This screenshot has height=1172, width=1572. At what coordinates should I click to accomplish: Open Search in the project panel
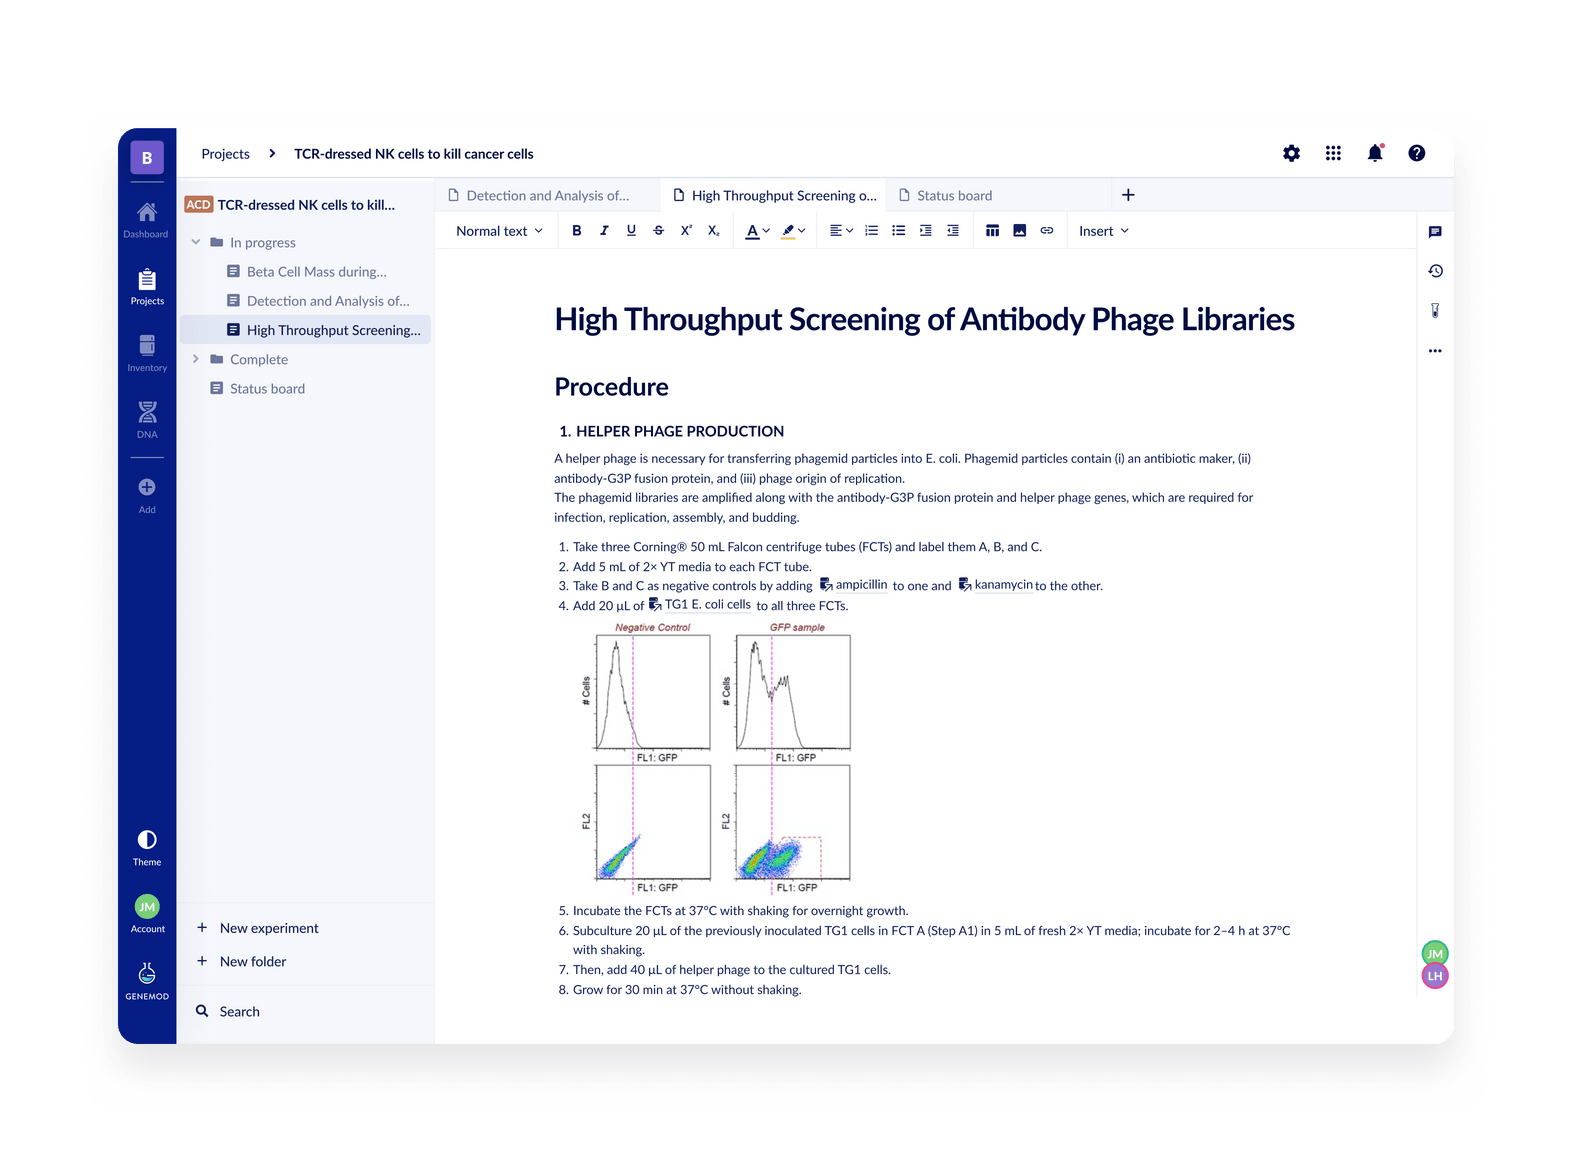[x=228, y=1011]
